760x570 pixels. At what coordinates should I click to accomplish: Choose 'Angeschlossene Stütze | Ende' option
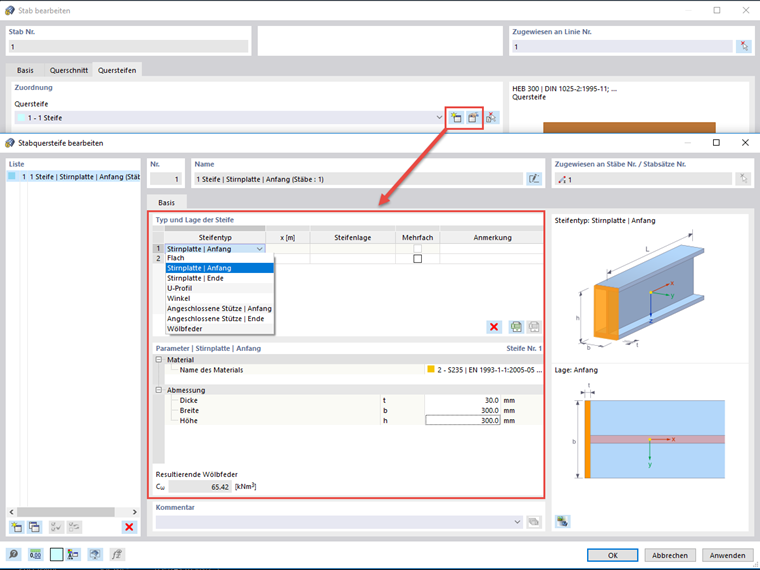pos(220,319)
